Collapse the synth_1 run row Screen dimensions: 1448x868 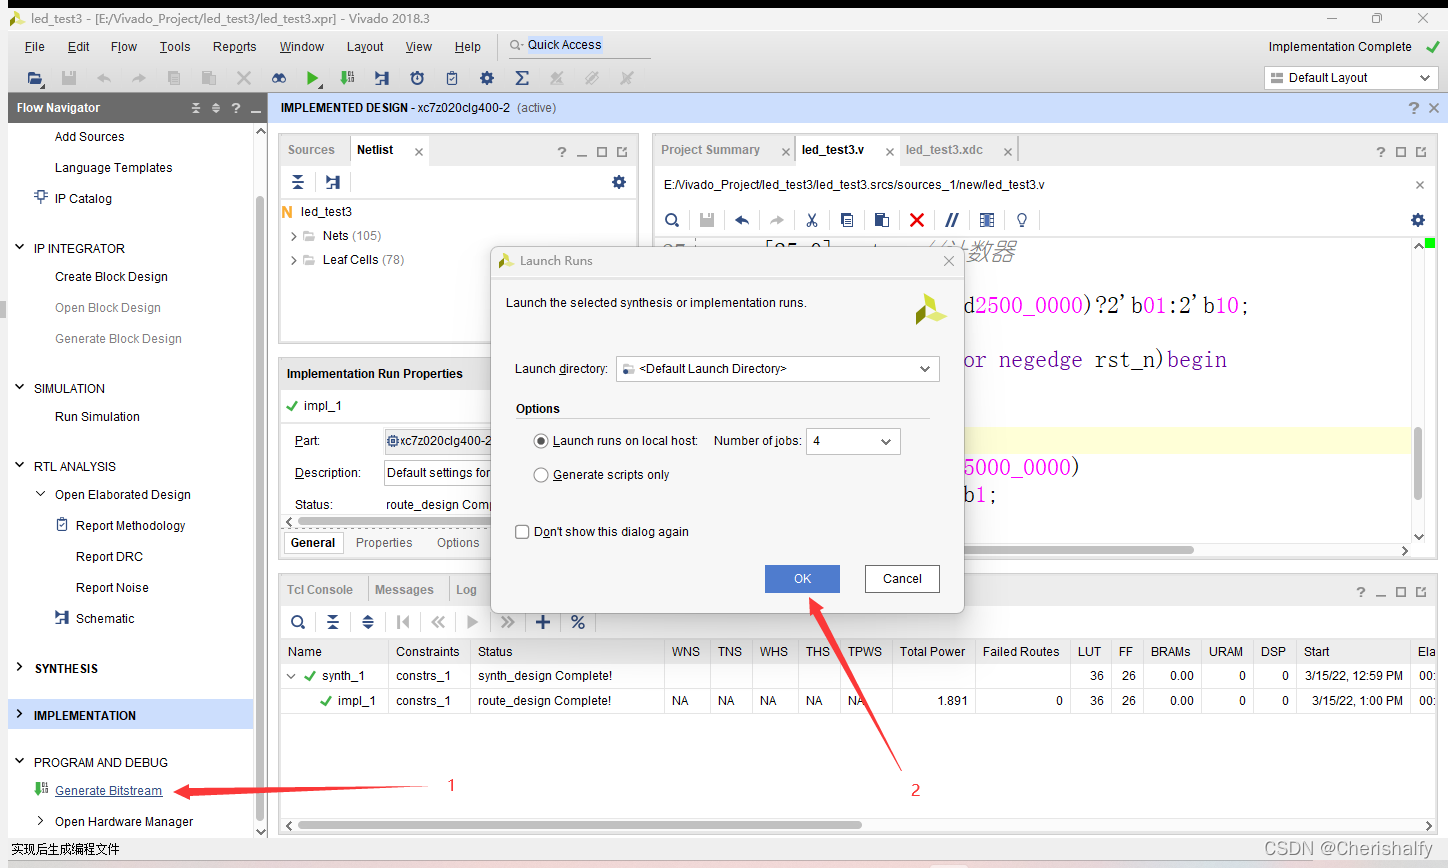[x=292, y=676]
